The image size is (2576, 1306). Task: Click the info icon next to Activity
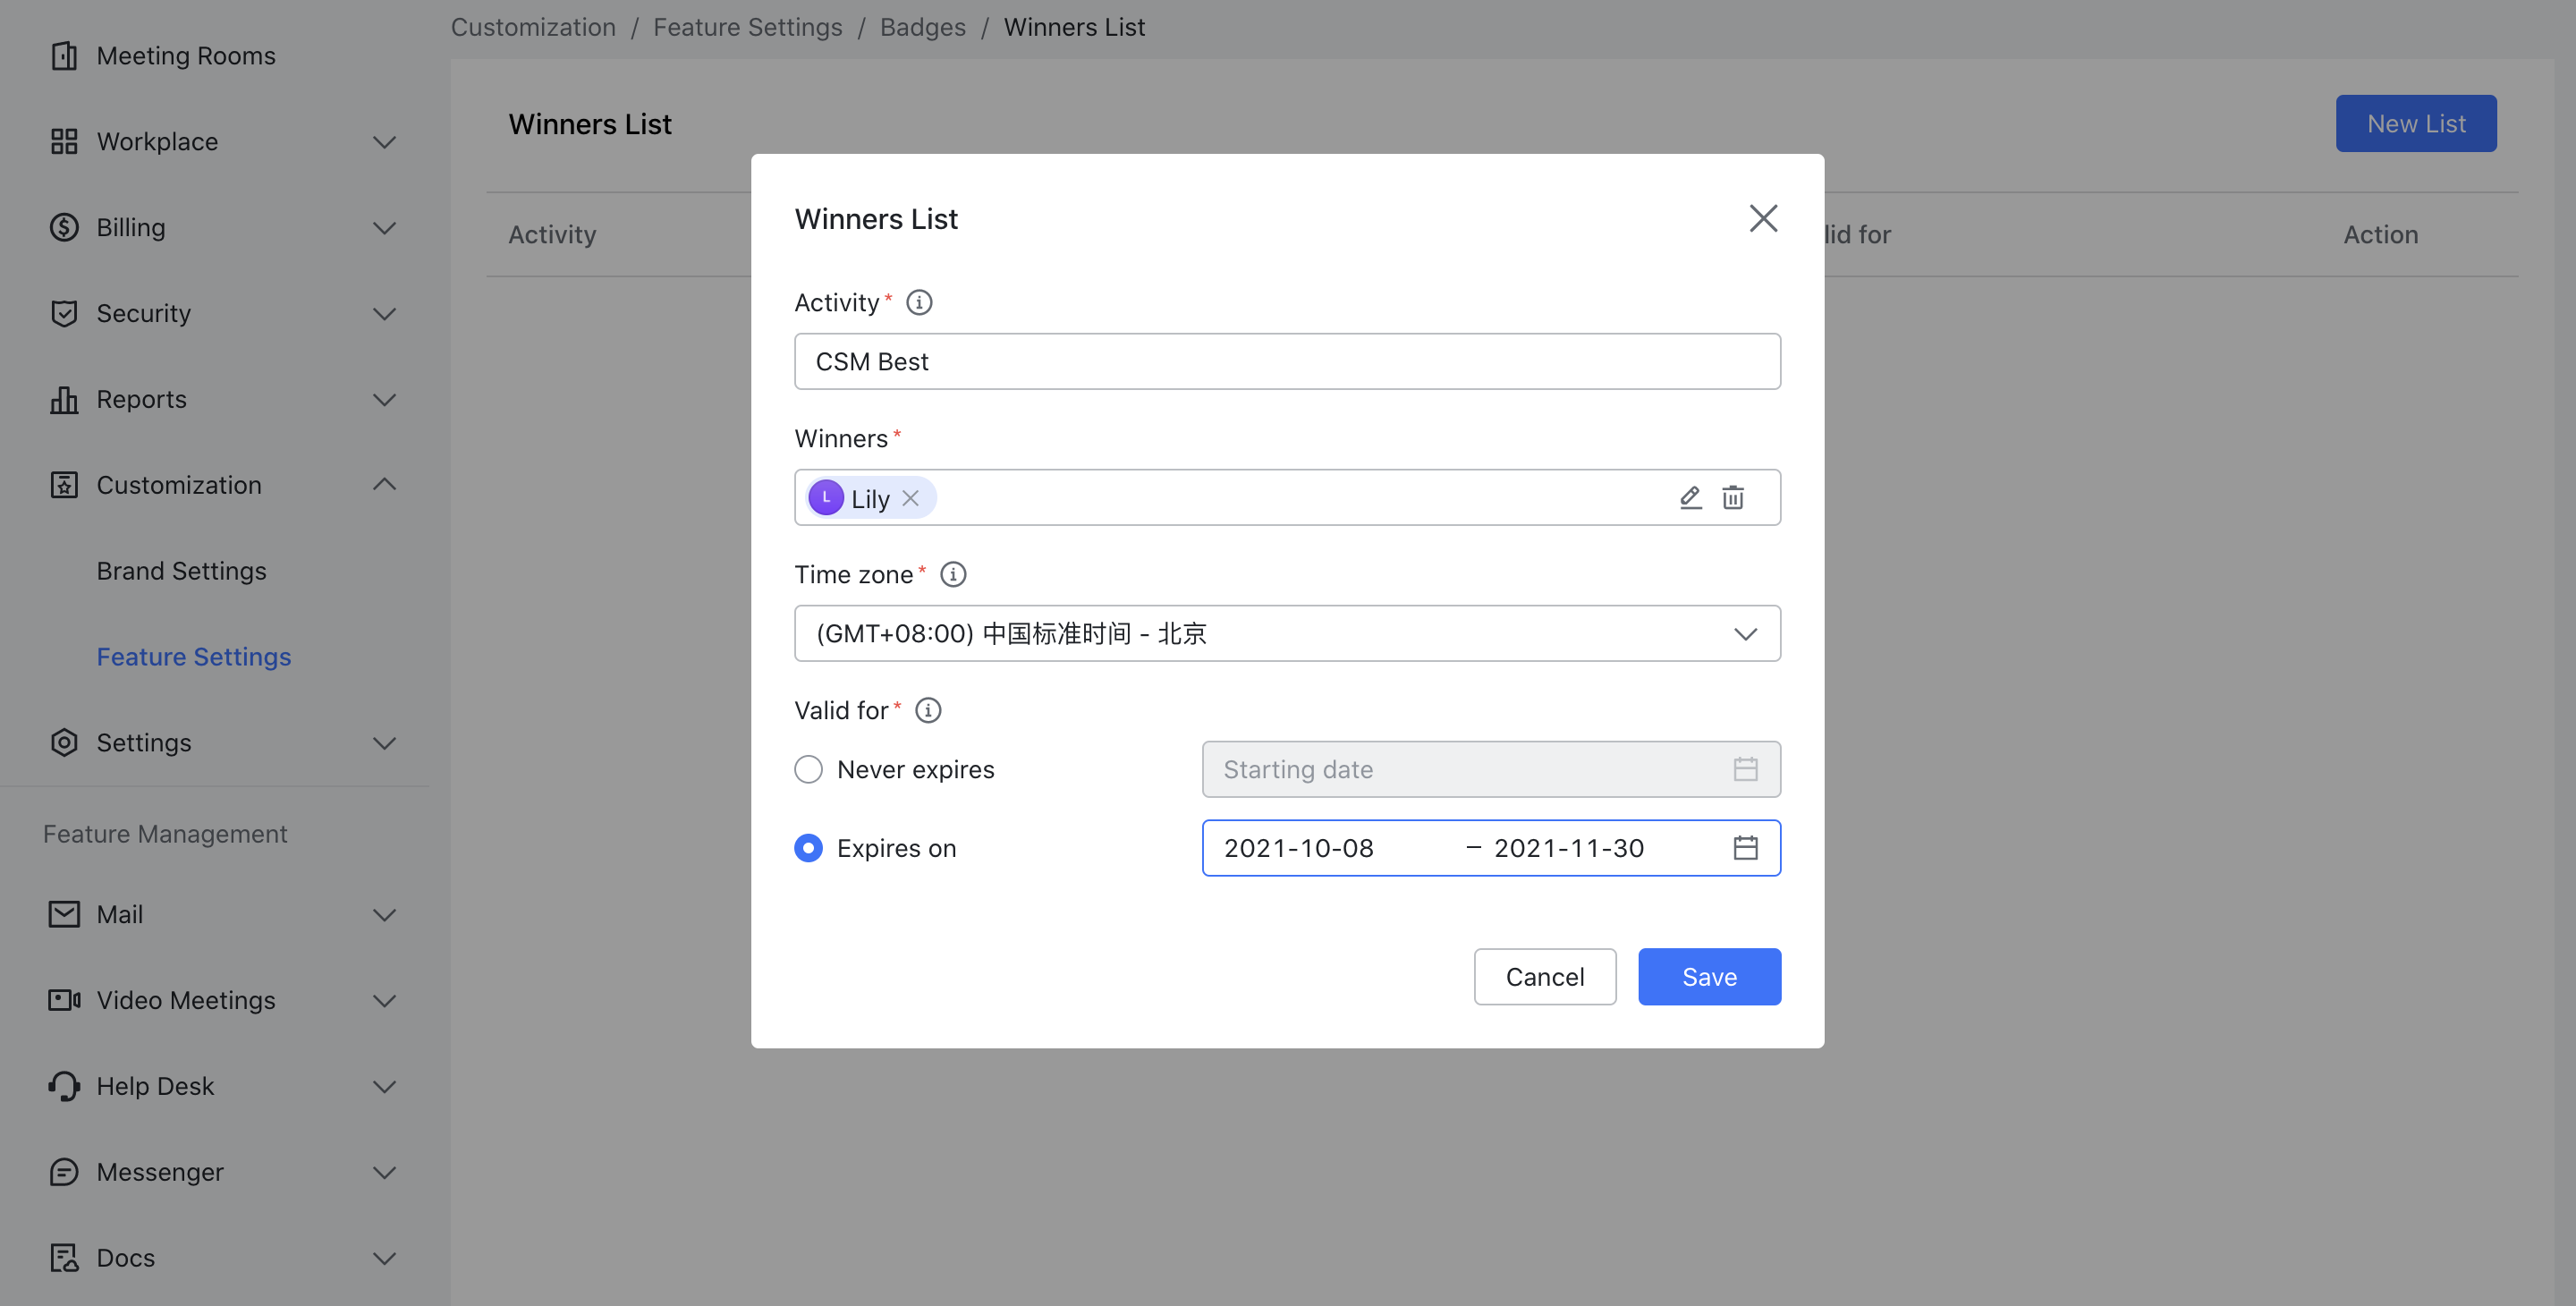pyautogui.click(x=919, y=302)
